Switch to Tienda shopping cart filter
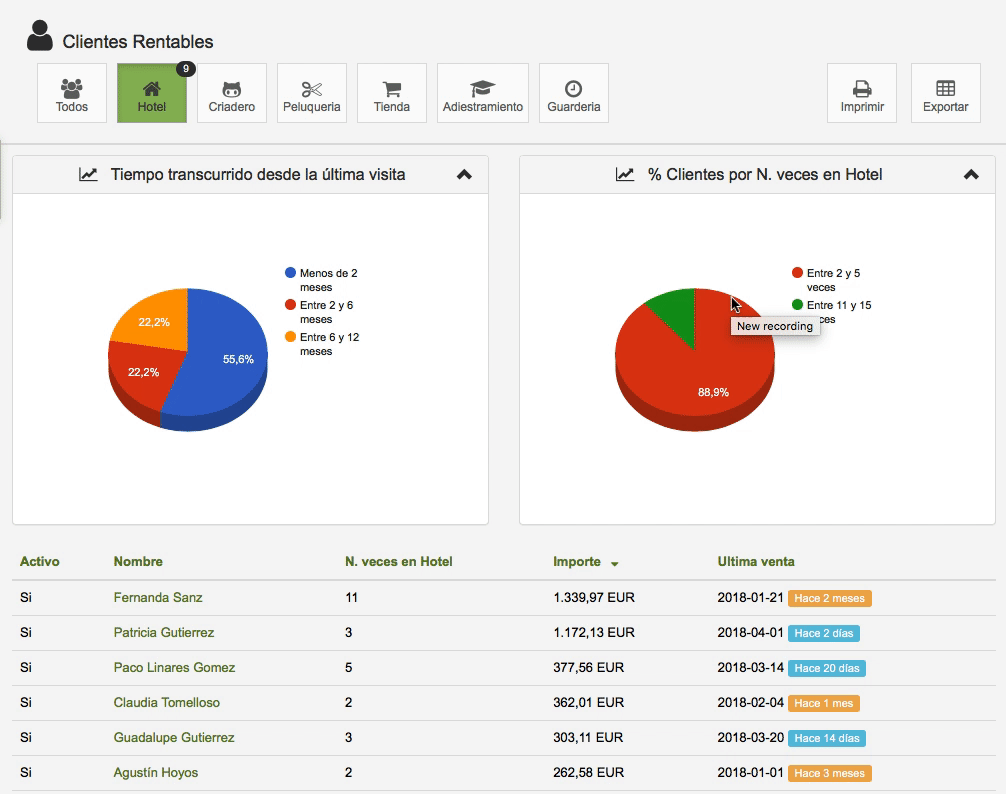The height and width of the screenshot is (794, 1006). coord(392,93)
